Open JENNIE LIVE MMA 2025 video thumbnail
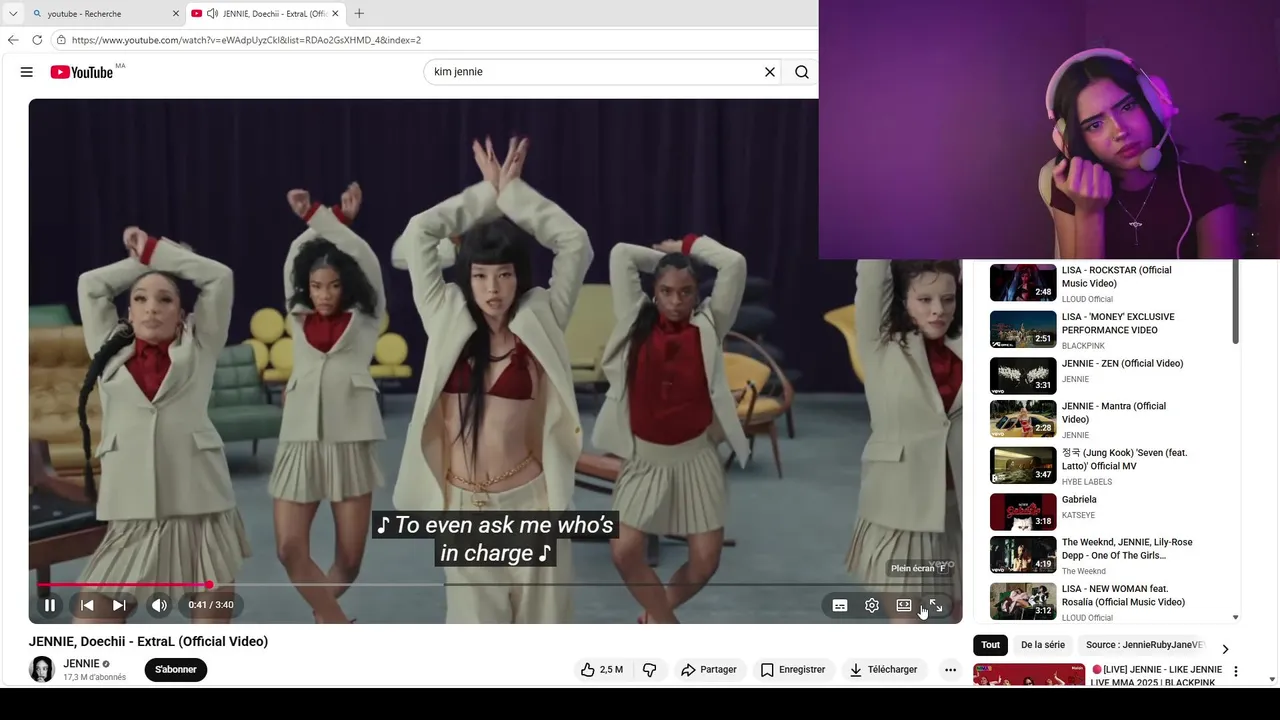This screenshot has width=1280, height=720. 1029,675
